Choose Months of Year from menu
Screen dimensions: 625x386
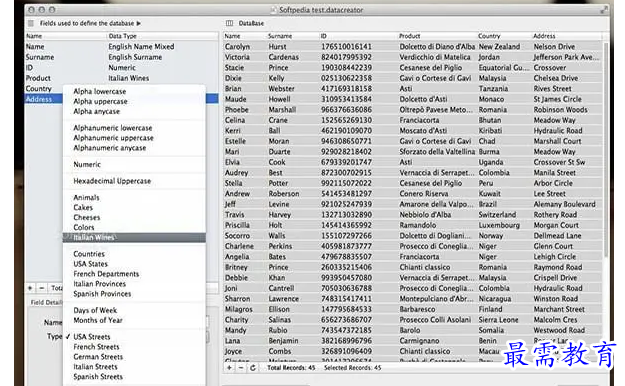point(98,320)
